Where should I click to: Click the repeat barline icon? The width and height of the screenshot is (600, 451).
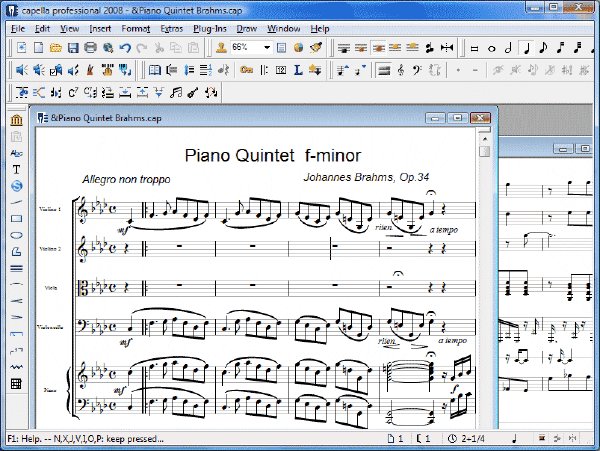[264, 70]
